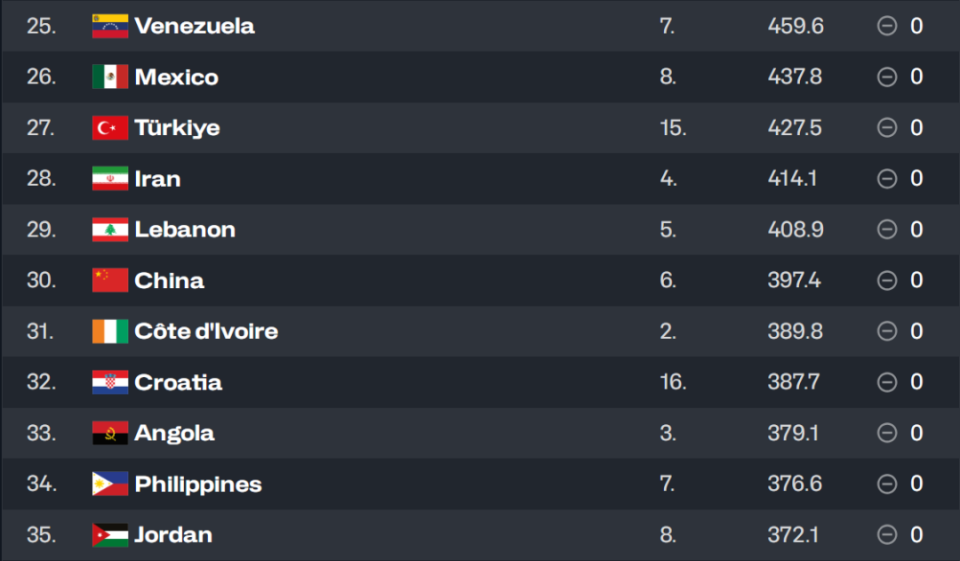
Task: Open the Mexico team link
Action: [176, 77]
